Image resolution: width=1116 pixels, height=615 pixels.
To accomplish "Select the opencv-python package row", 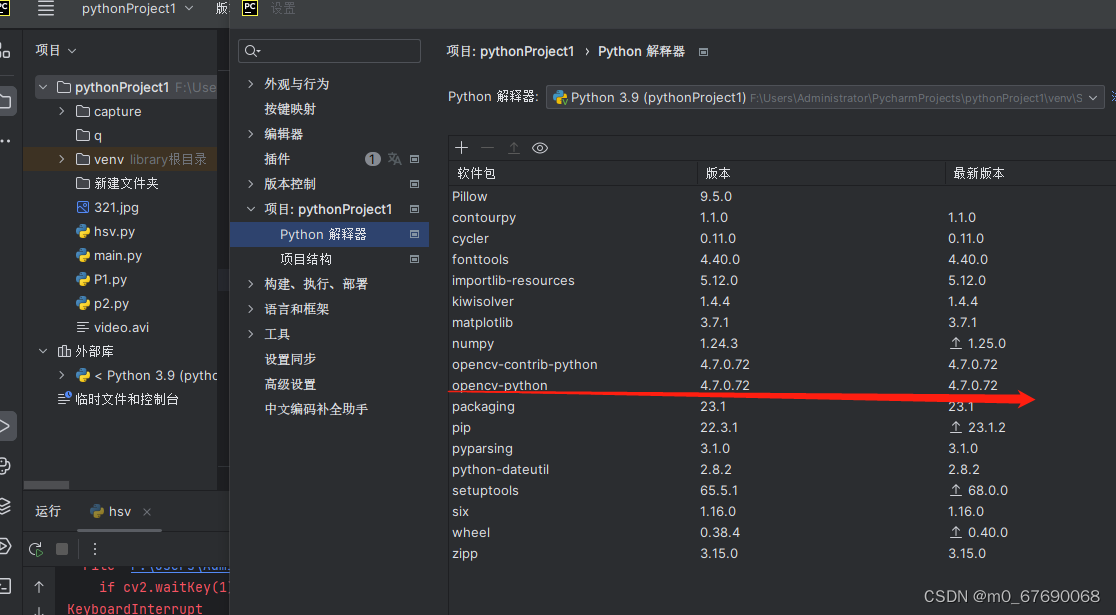I will click(x=782, y=385).
